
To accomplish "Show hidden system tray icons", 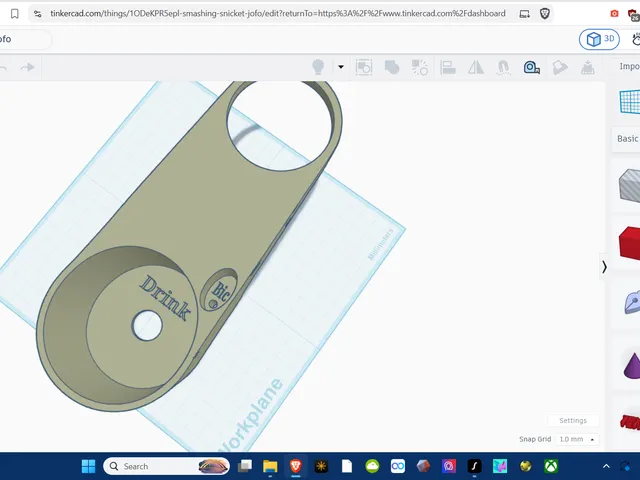I will [606, 466].
